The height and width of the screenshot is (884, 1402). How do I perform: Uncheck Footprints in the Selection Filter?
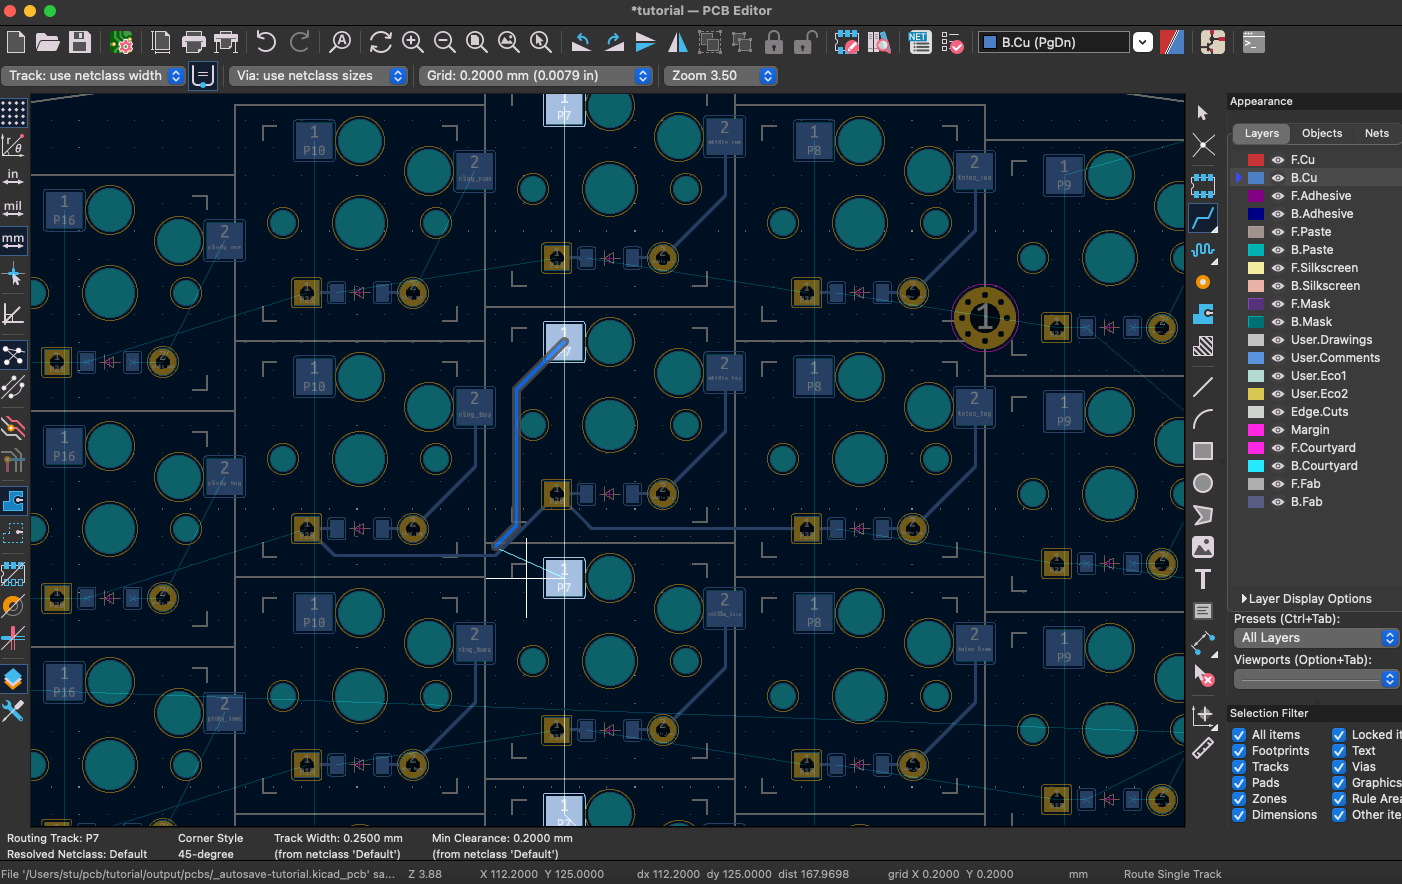(x=1240, y=750)
